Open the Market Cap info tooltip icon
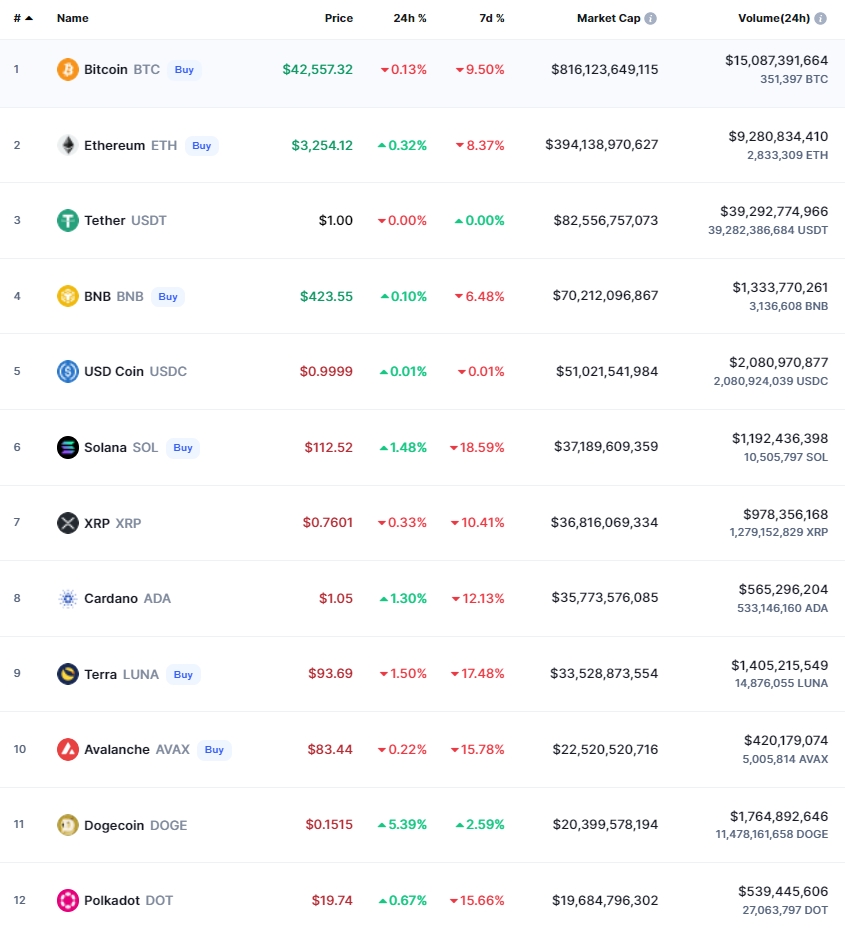The image size is (845, 935). point(651,19)
